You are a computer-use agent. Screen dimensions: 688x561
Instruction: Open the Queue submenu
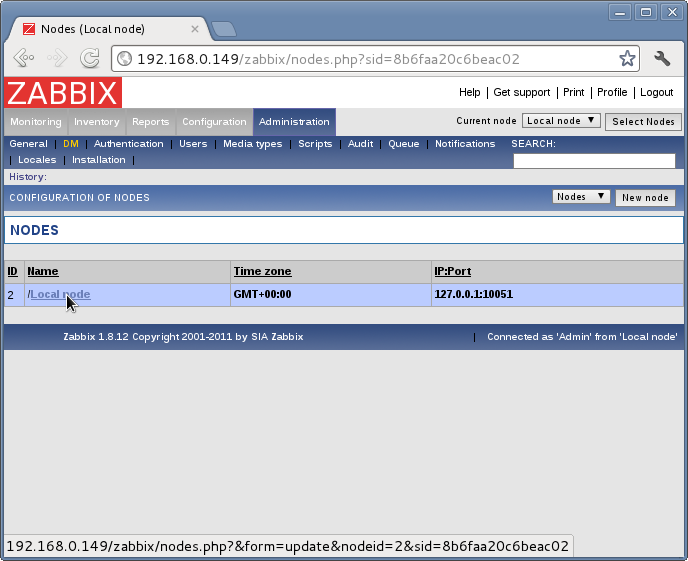(404, 144)
